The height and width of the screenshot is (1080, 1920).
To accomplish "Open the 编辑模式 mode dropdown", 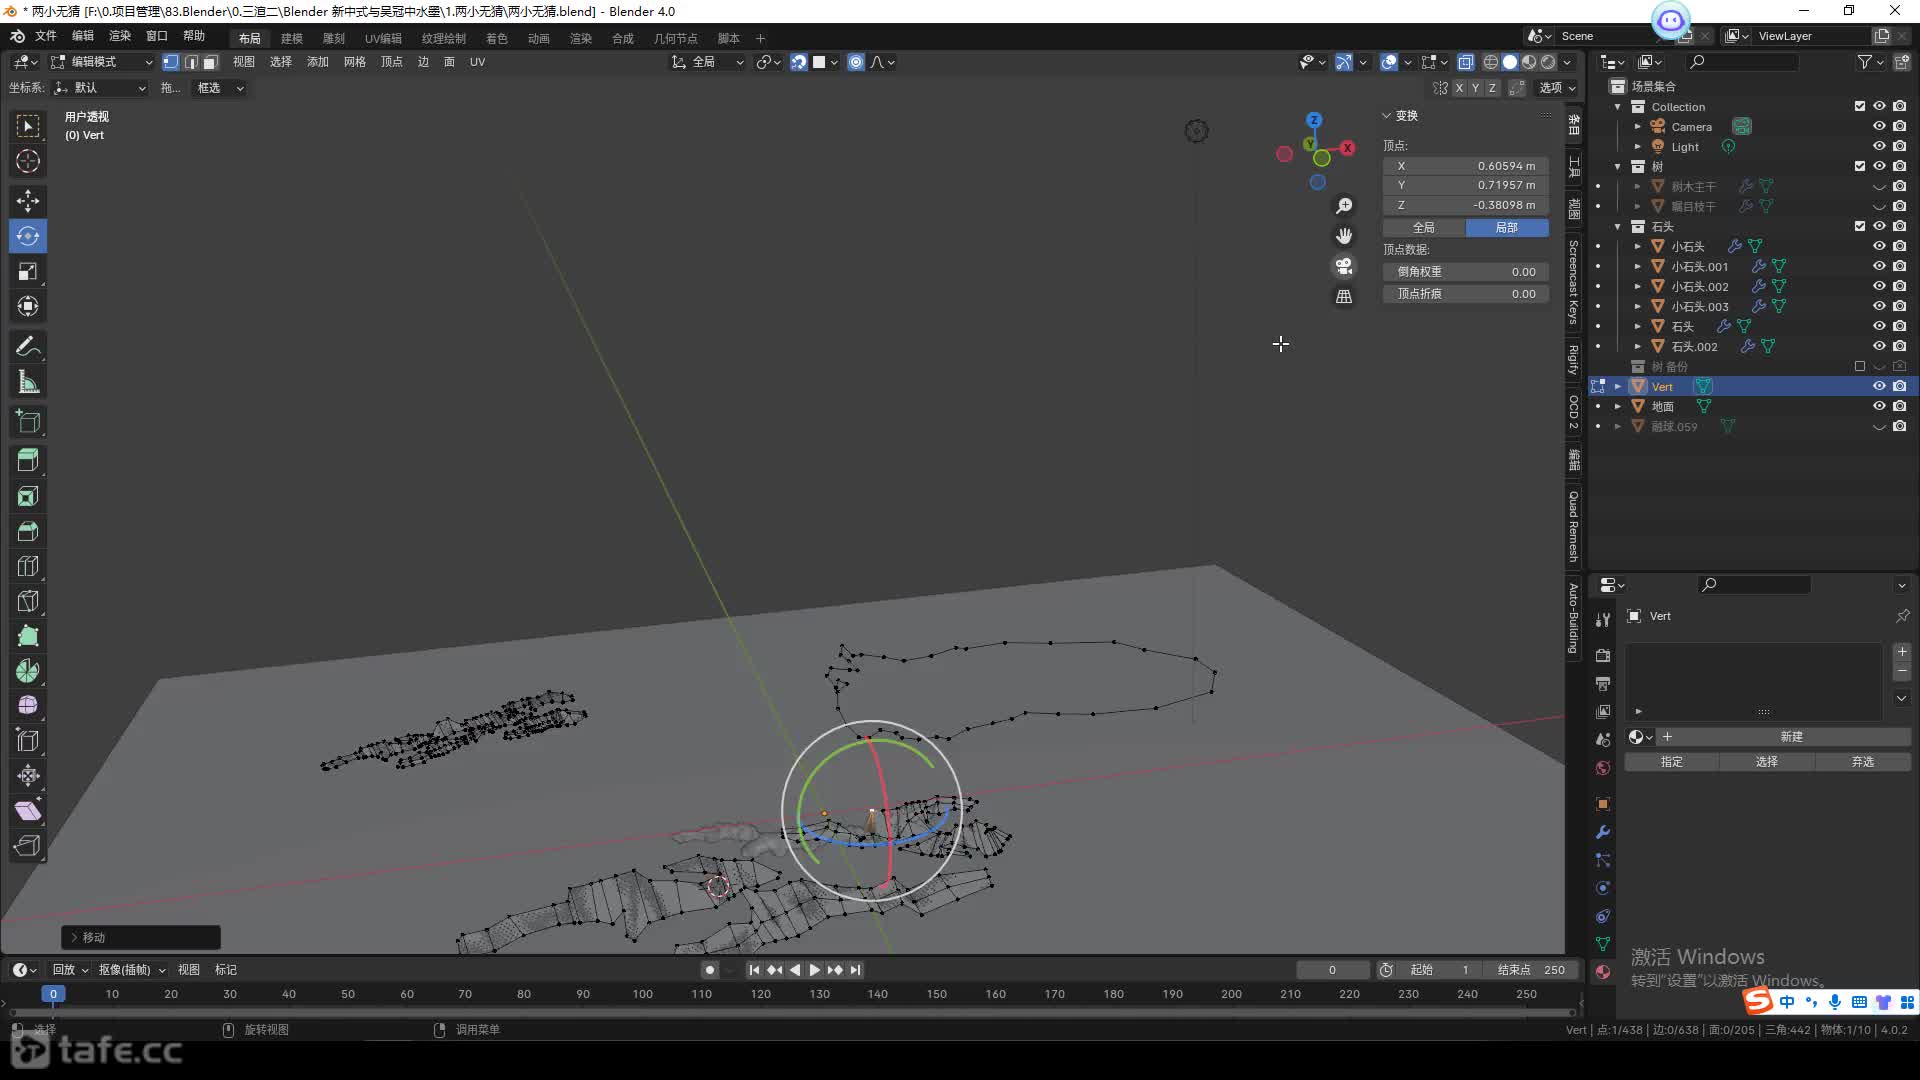I will pos(103,62).
